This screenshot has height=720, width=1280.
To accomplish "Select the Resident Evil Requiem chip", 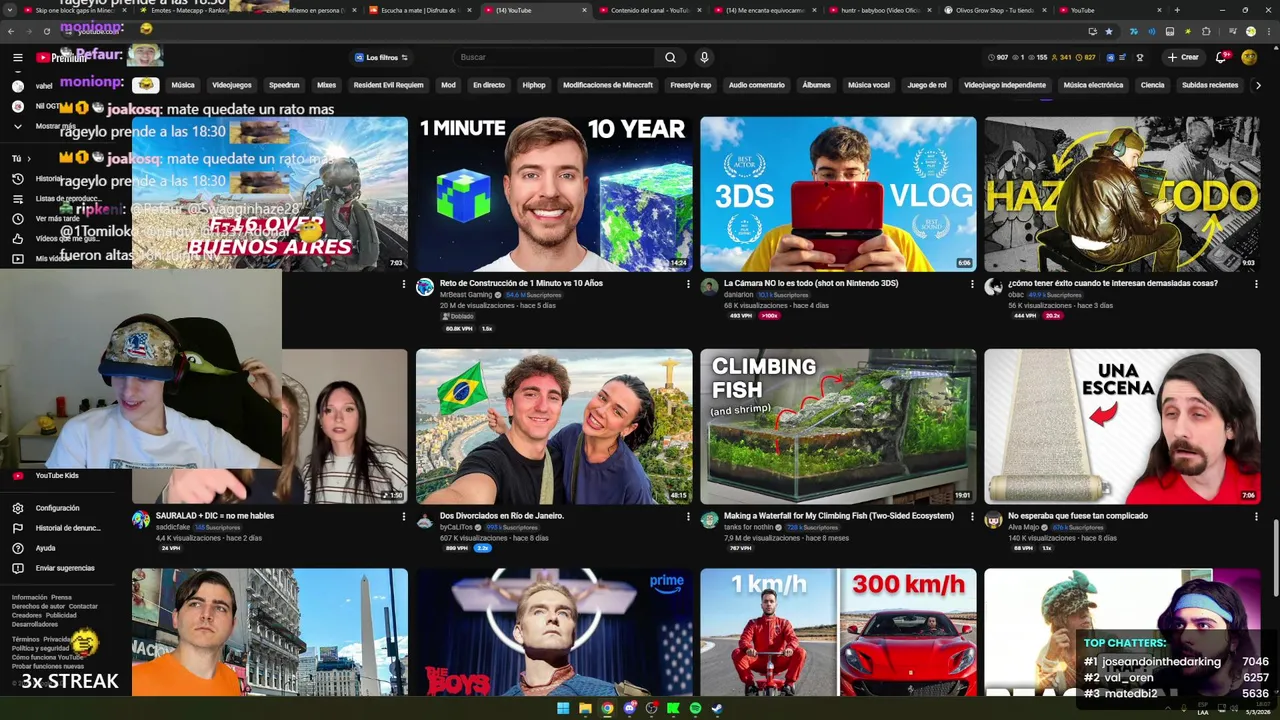I will (388, 85).
